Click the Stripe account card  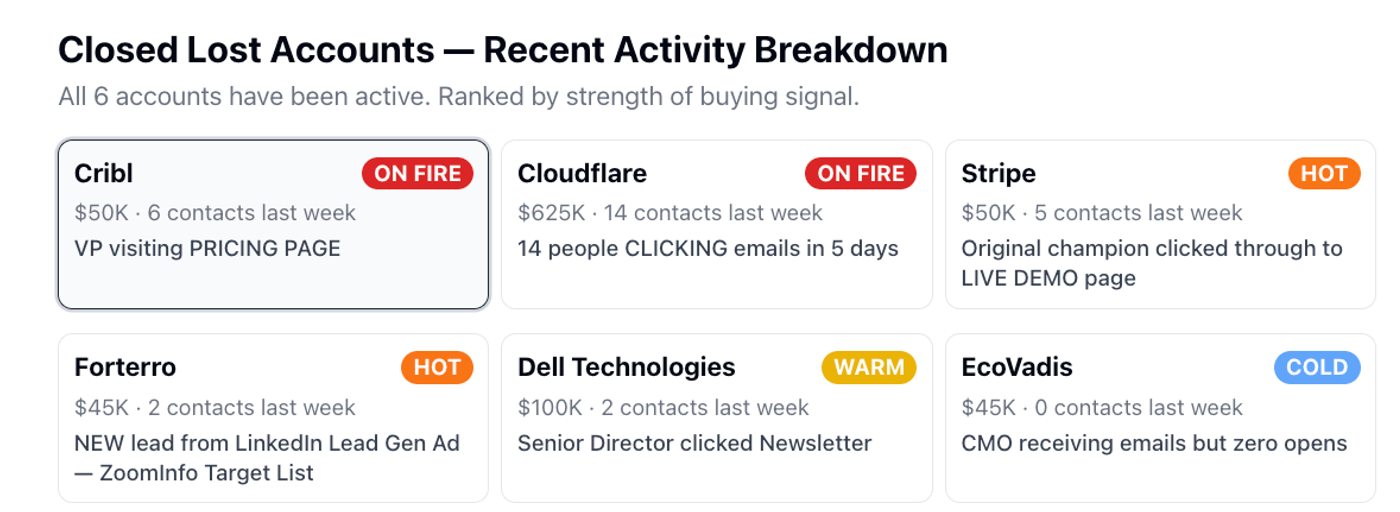(1160, 224)
